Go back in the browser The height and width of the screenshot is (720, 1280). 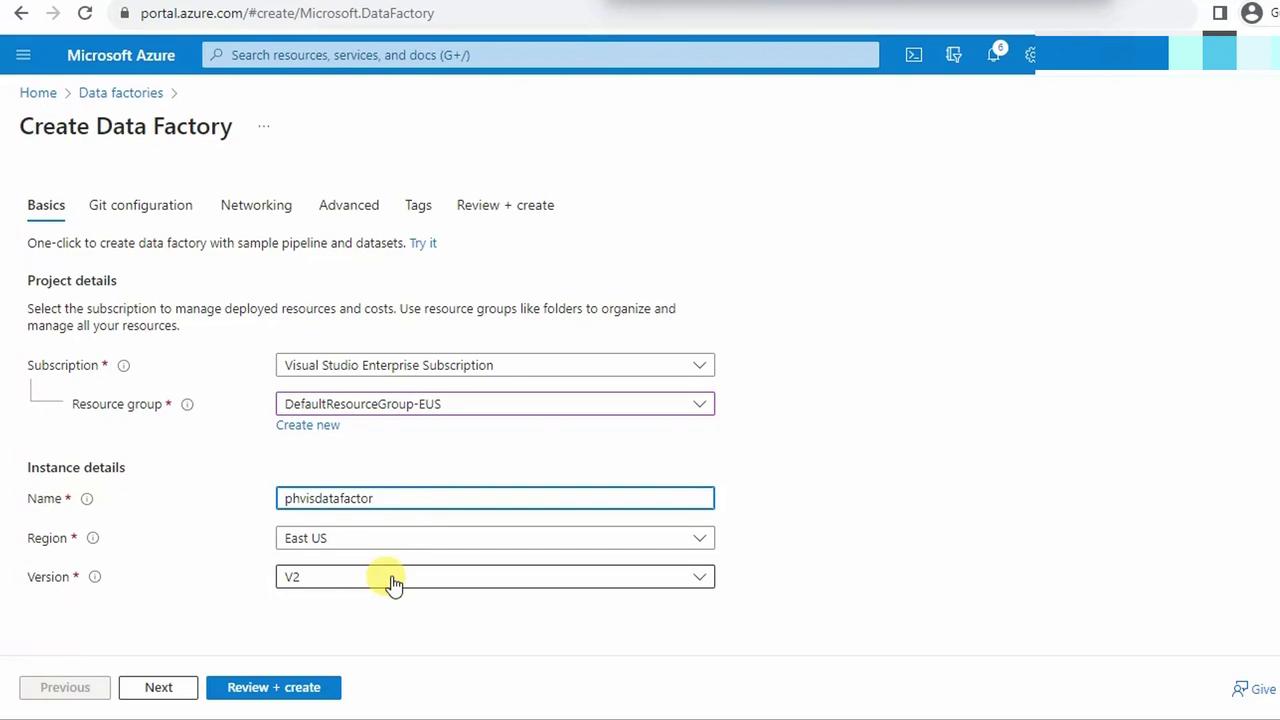tap(21, 13)
